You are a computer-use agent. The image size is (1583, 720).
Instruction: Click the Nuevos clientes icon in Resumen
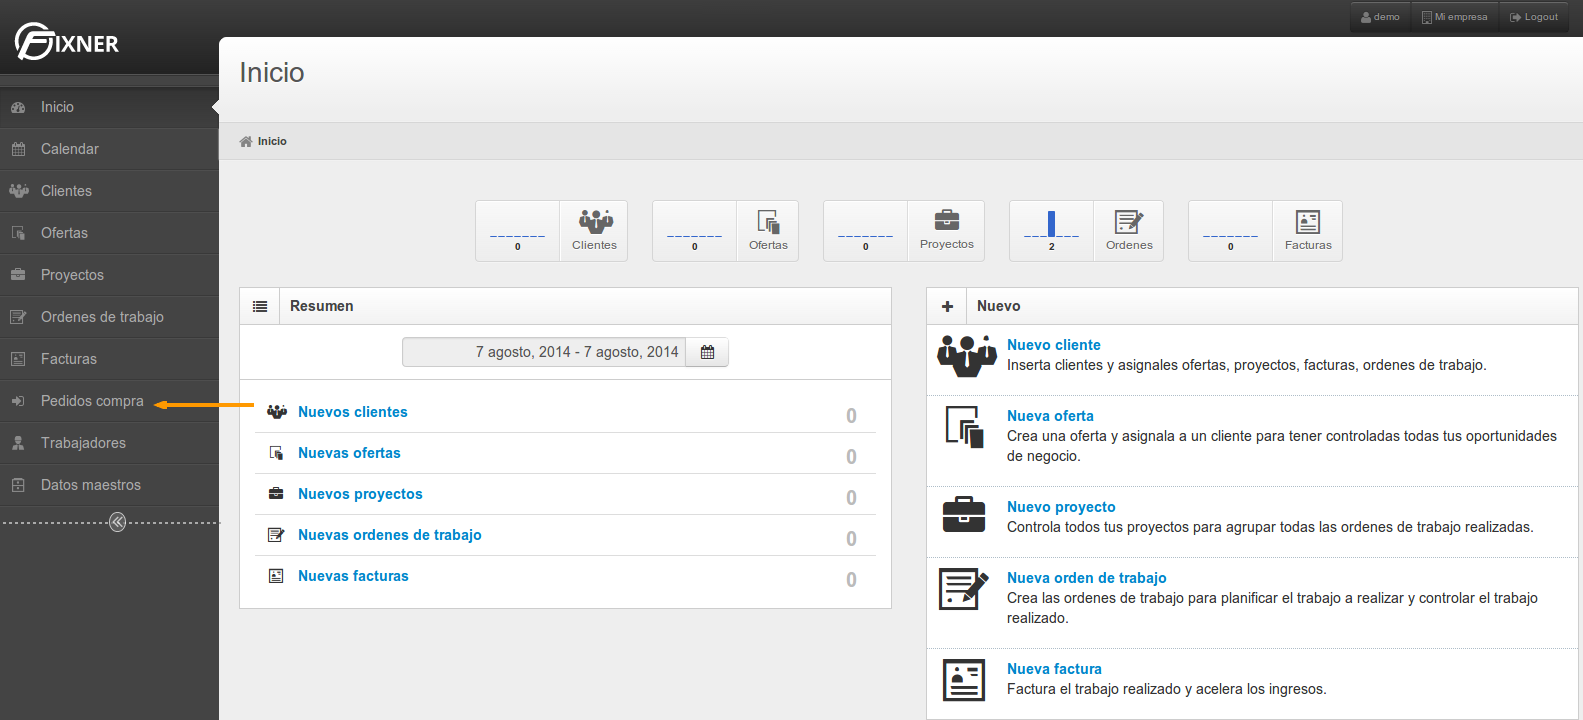277,412
